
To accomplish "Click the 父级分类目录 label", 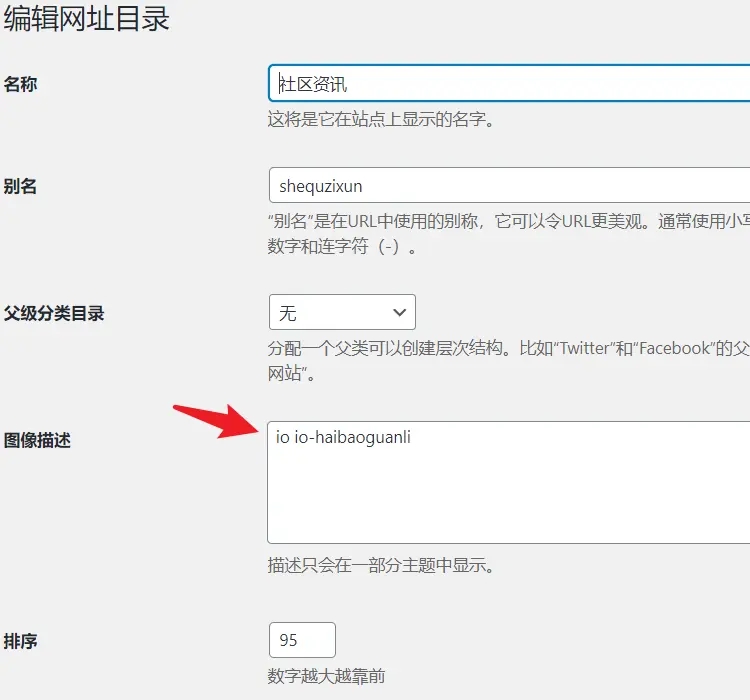I will tap(54, 313).
